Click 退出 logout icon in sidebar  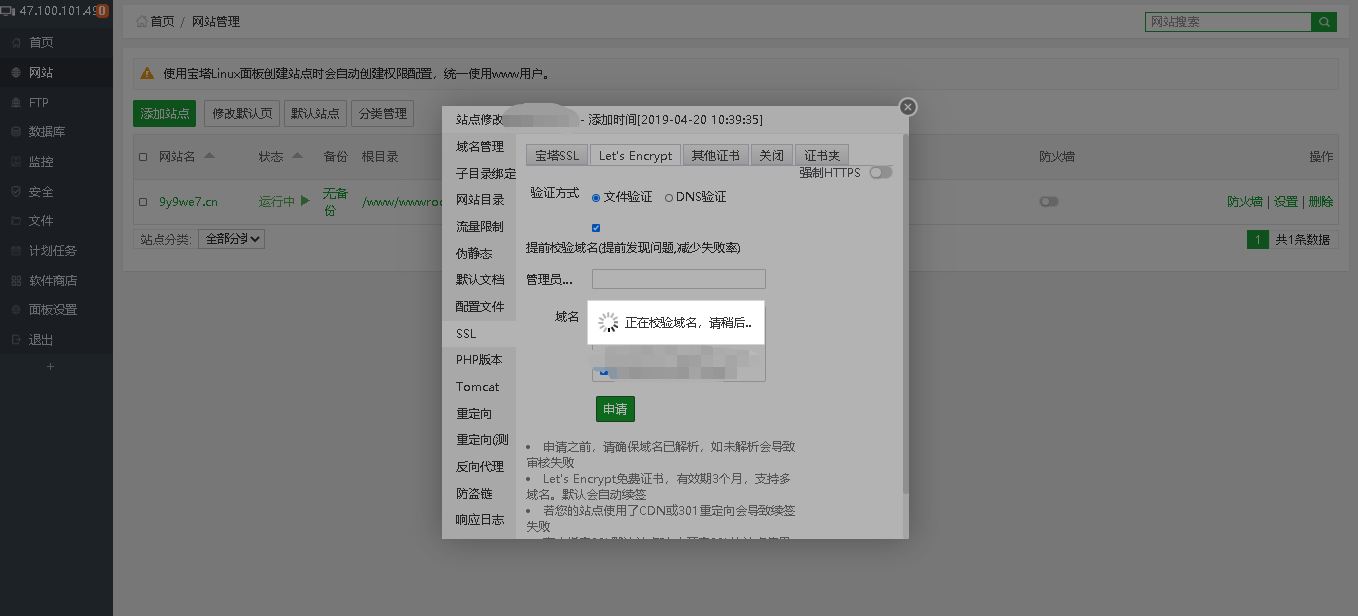[x=16, y=340]
